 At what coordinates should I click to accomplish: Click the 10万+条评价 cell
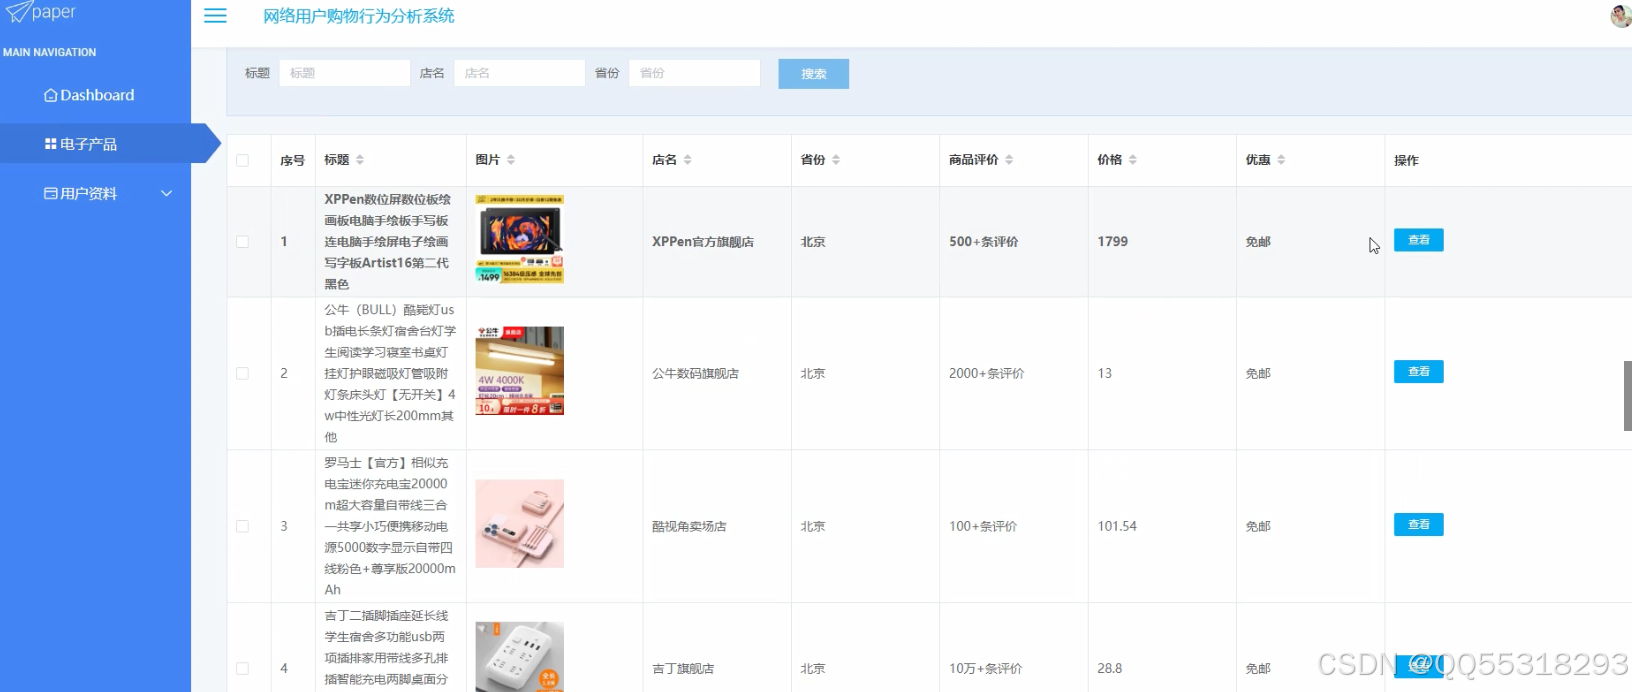[x=985, y=668]
